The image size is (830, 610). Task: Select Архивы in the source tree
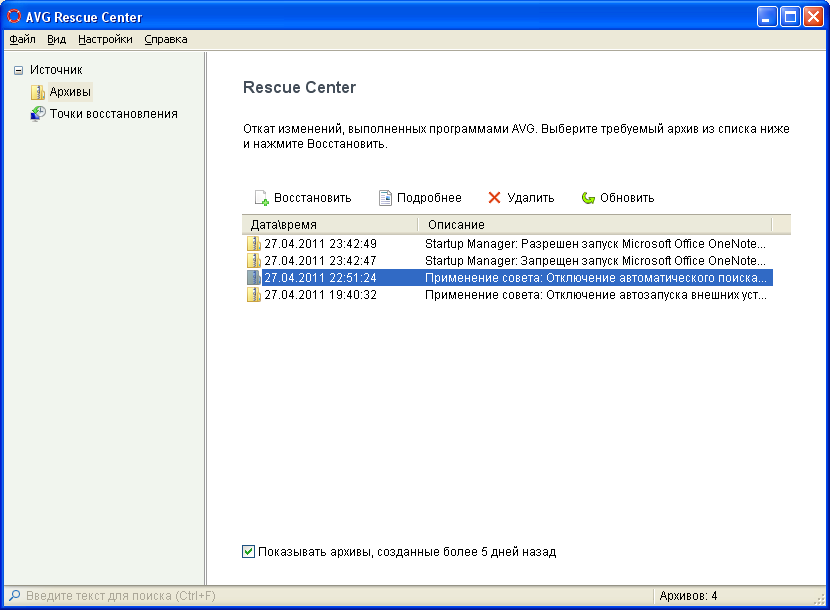pyautogui.click(x=70, y=92)
